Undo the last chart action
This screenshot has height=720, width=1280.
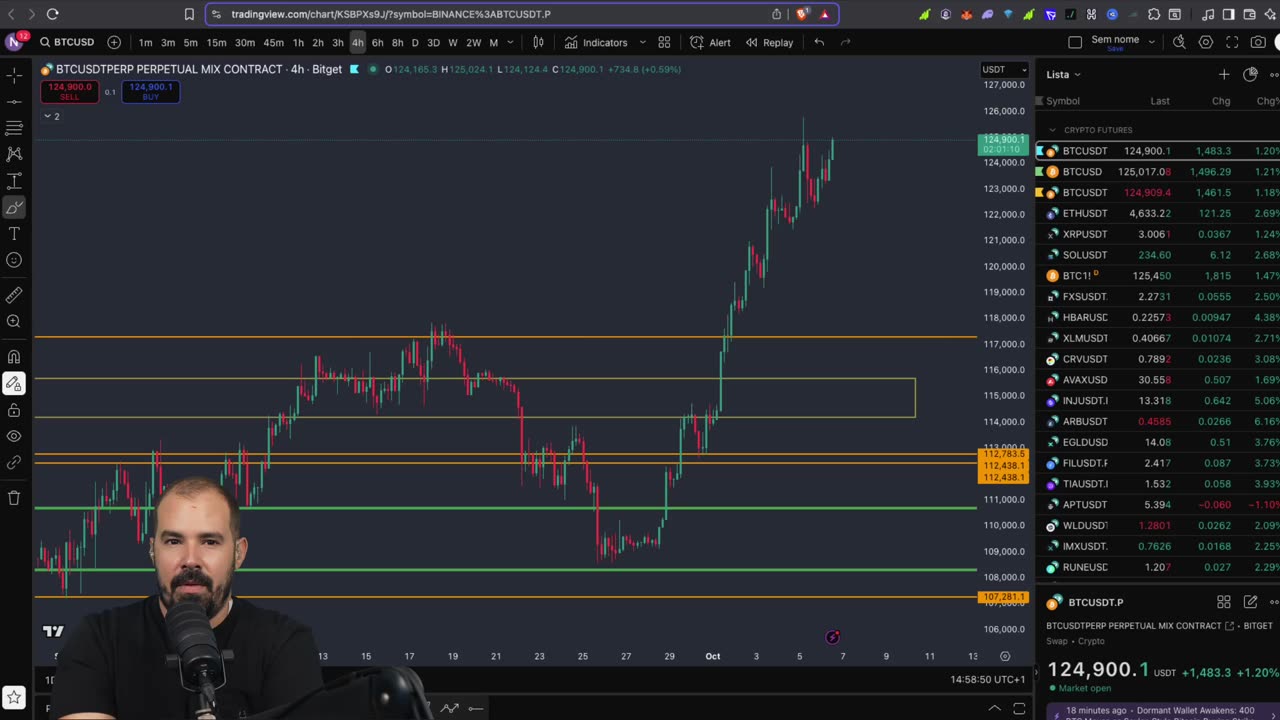coord(819,42)
